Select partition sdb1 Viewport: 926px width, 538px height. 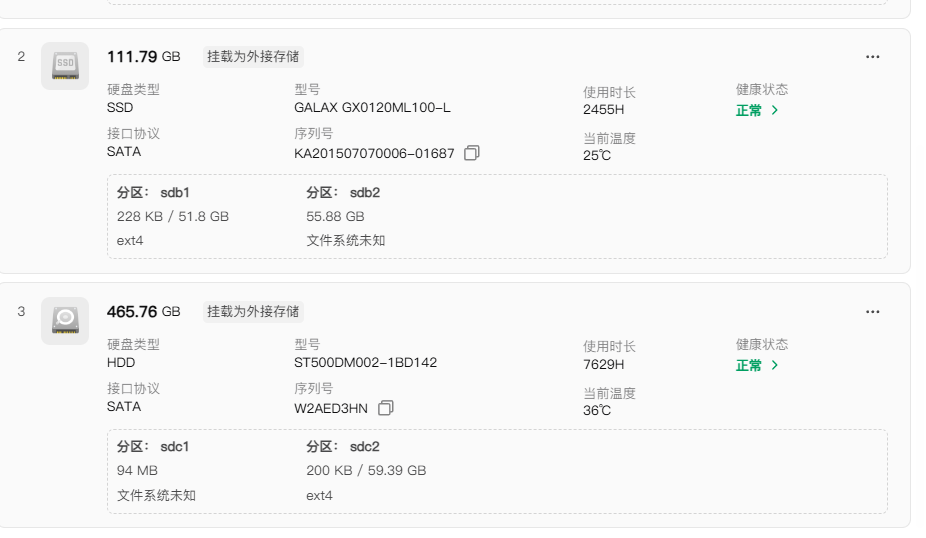pos(153,192)
